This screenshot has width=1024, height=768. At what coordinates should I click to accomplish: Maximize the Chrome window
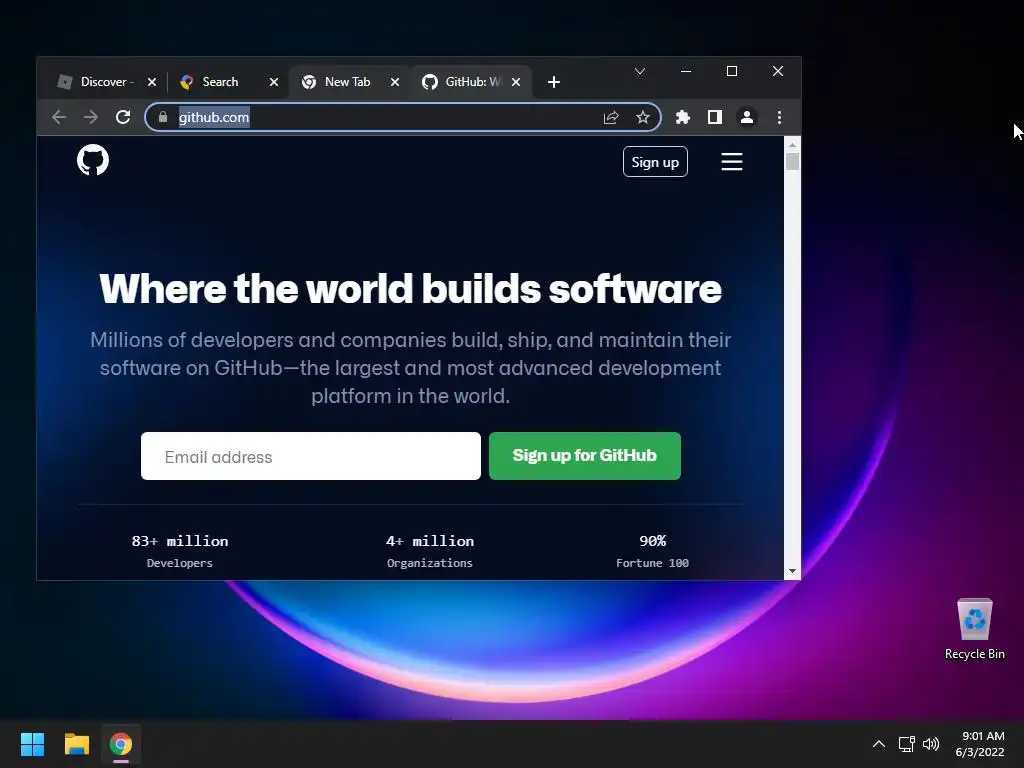[x=731, y=71]
